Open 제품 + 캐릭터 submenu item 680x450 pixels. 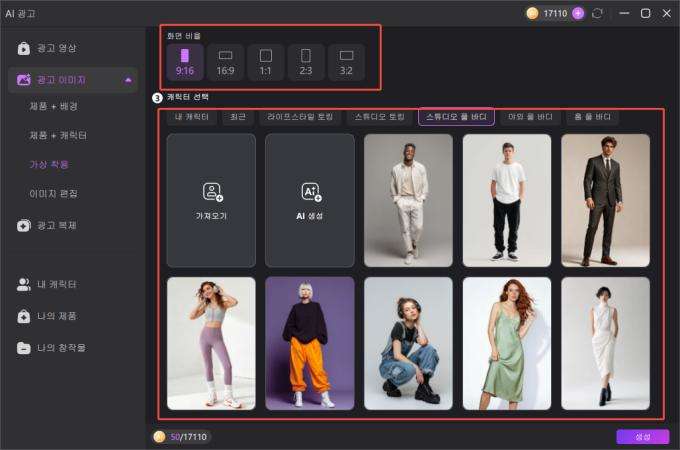tap(58, 135)
